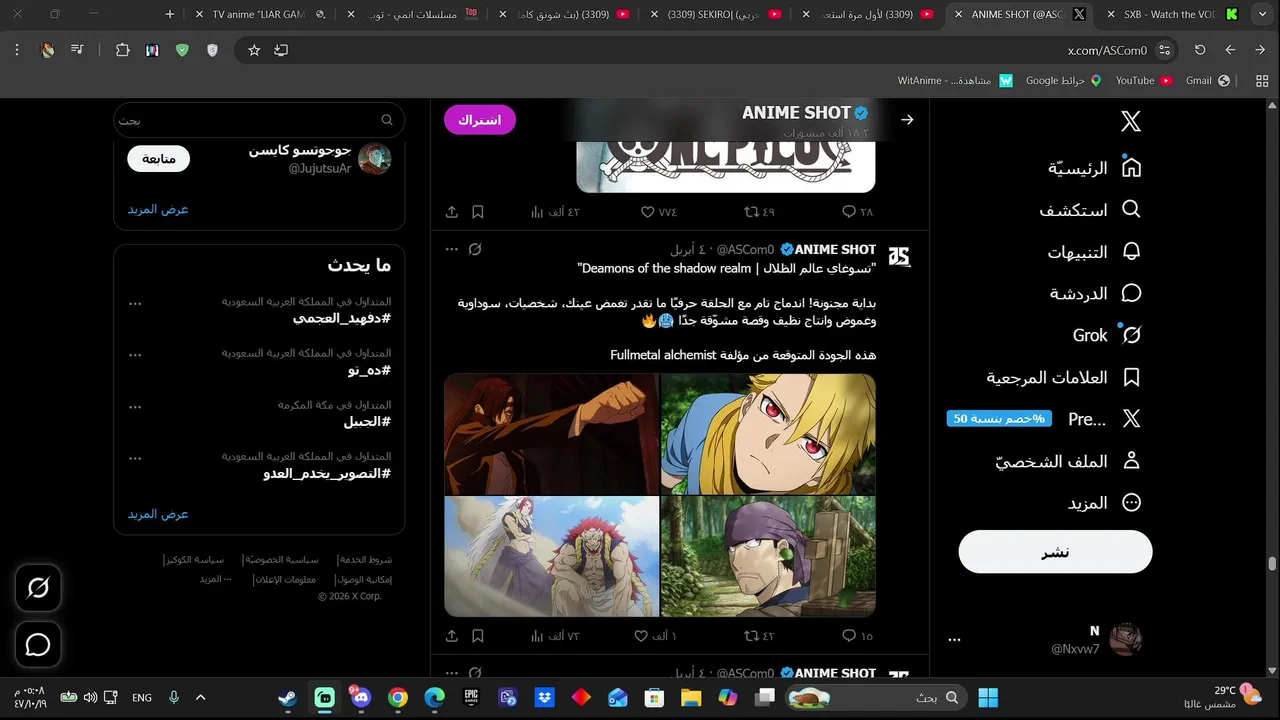Open floating chat messages button
The height and width of the screenshot is (720, 1280).
[38, 645]
